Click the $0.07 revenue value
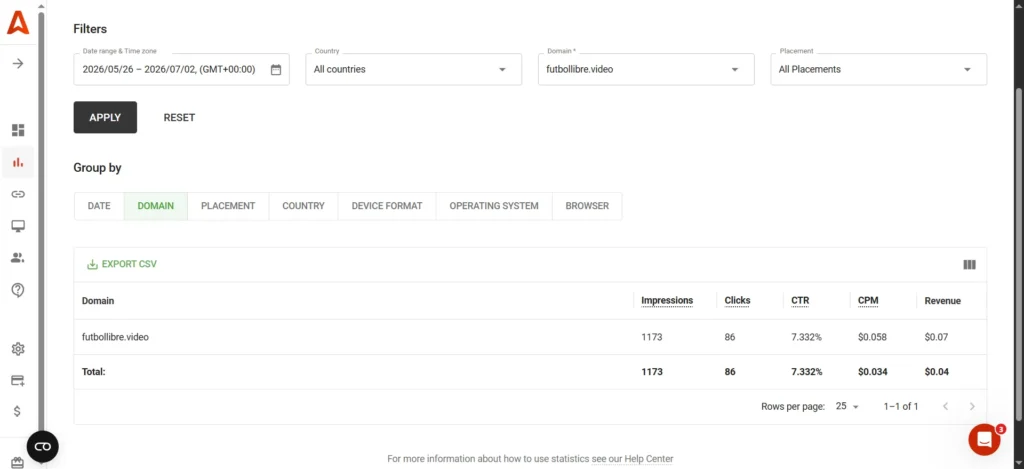This screenshot has height=469, width=1024. point(936,338)
